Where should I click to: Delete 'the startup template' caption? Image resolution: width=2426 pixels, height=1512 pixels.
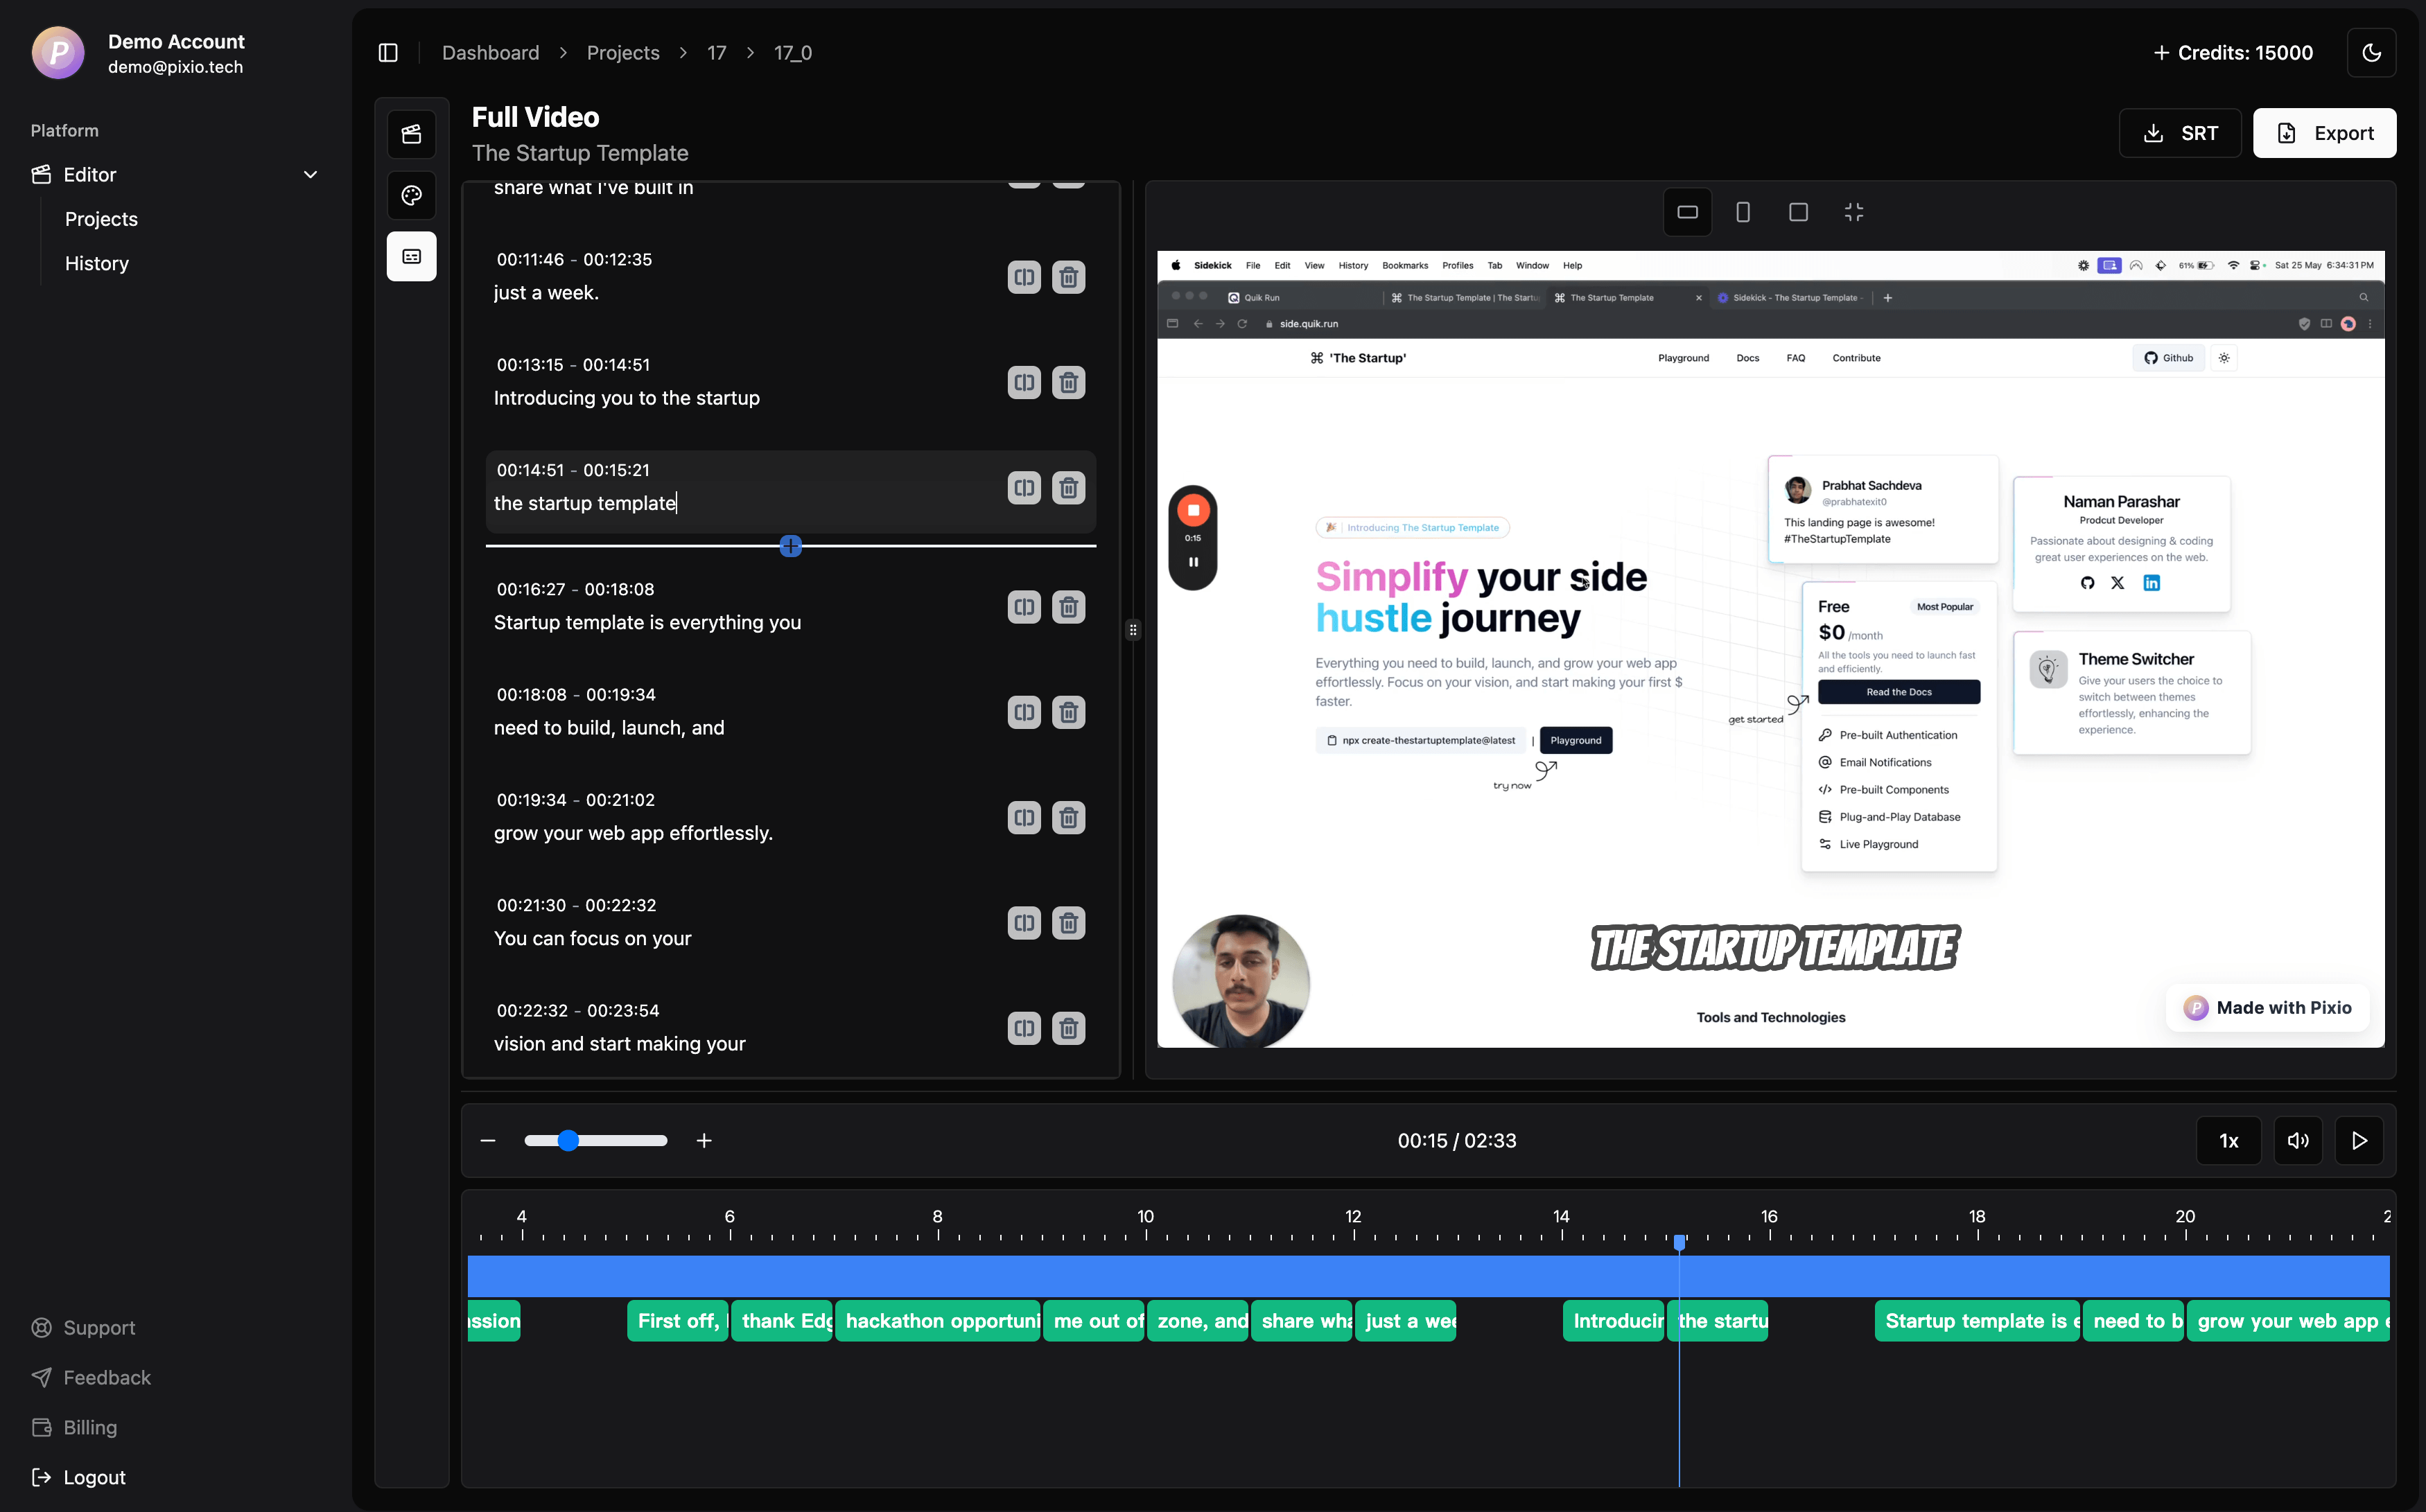click(1068, 488)
